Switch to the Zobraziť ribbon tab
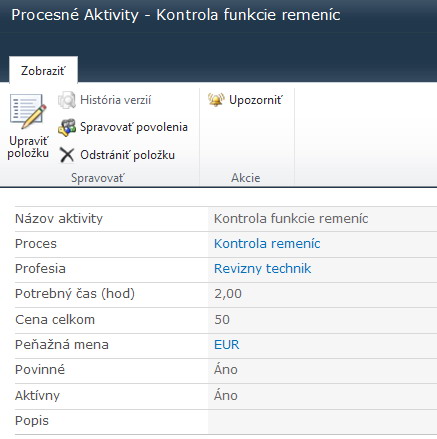This screenshot has width=437, height=439. coord(43,71)
